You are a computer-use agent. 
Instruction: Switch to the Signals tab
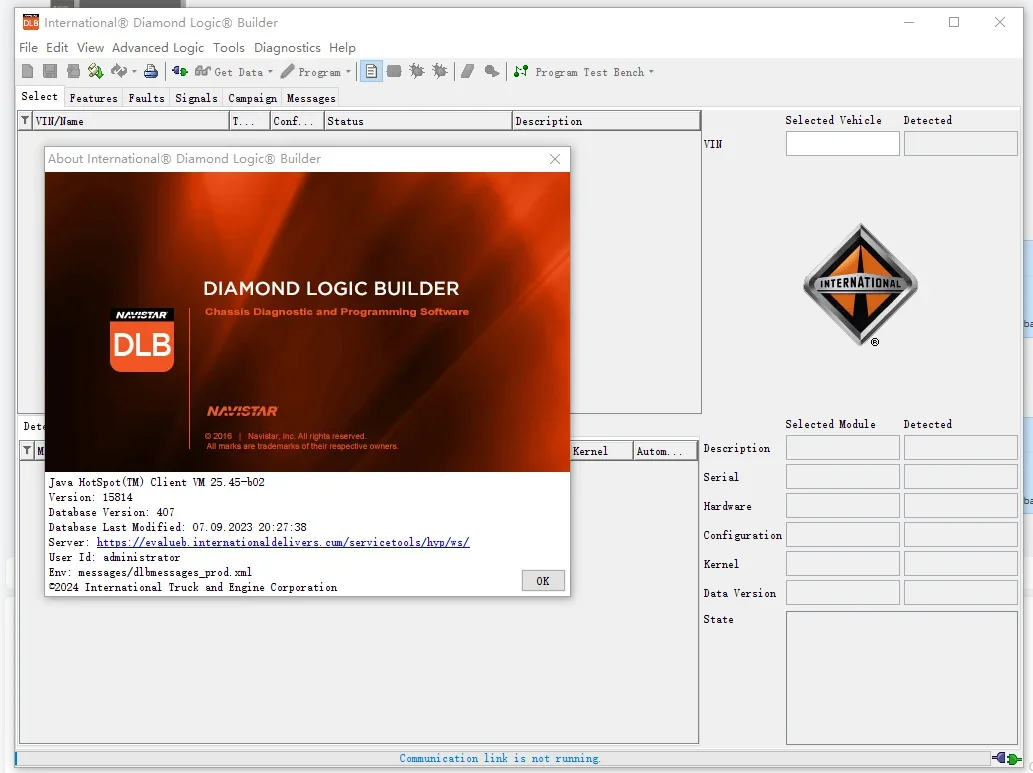click(196, 98)
